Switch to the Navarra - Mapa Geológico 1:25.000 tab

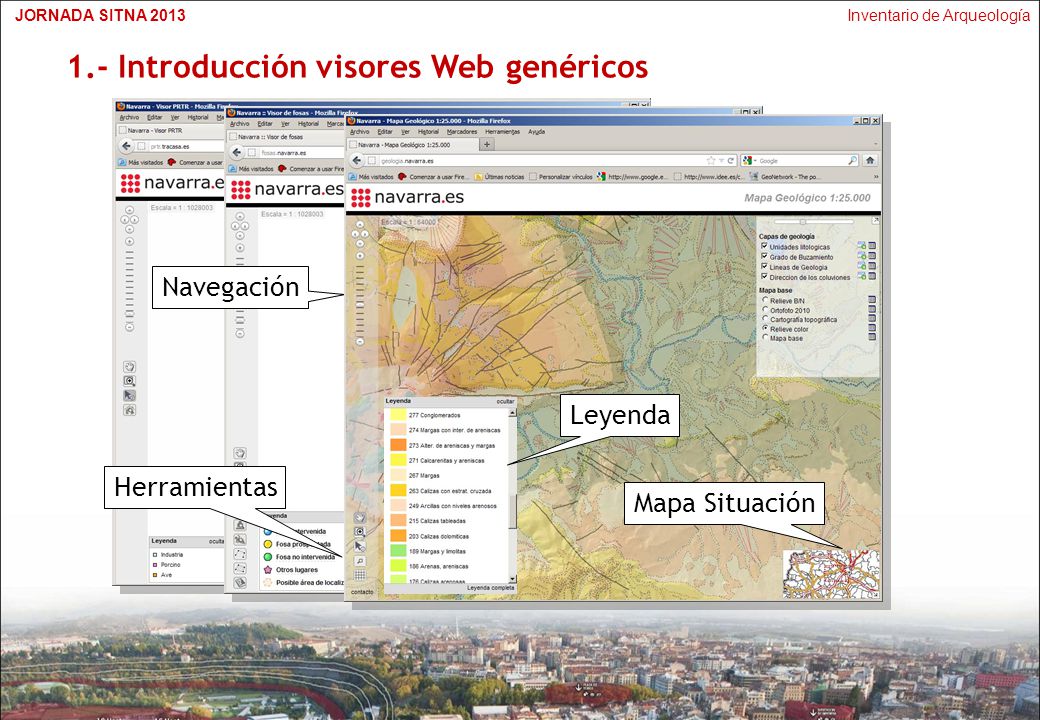point(413,145)
